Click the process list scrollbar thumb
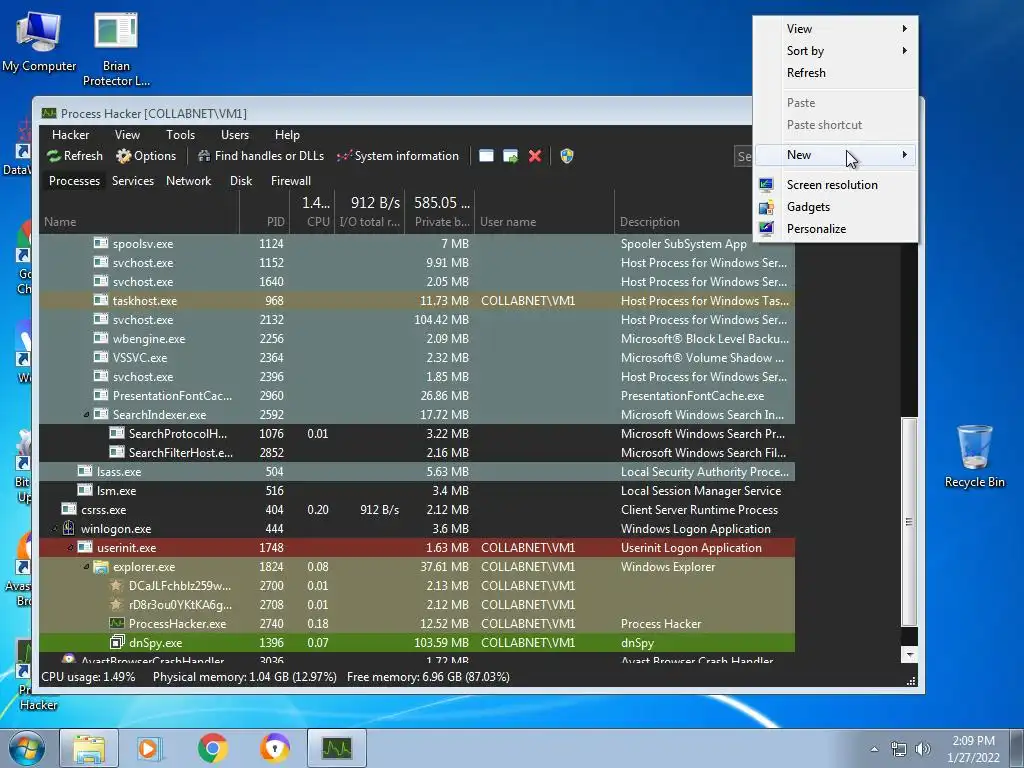This screenshot has width=1024, height=768. click(909, 521)
